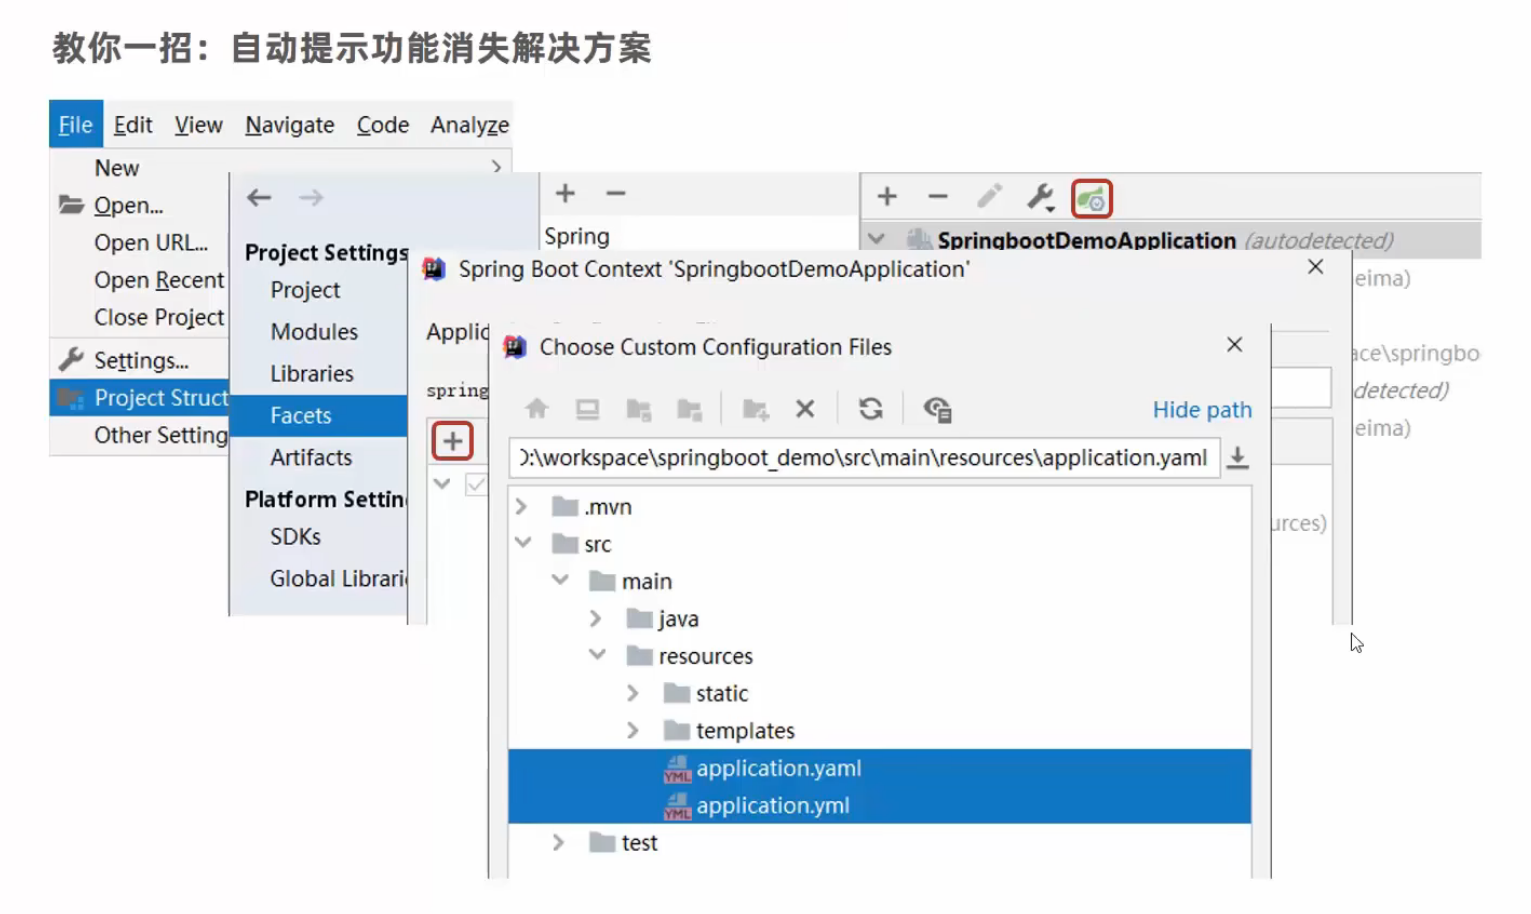Click the forward arrow in Project Structure
The image size is (1531, 914).
point(311,197)
